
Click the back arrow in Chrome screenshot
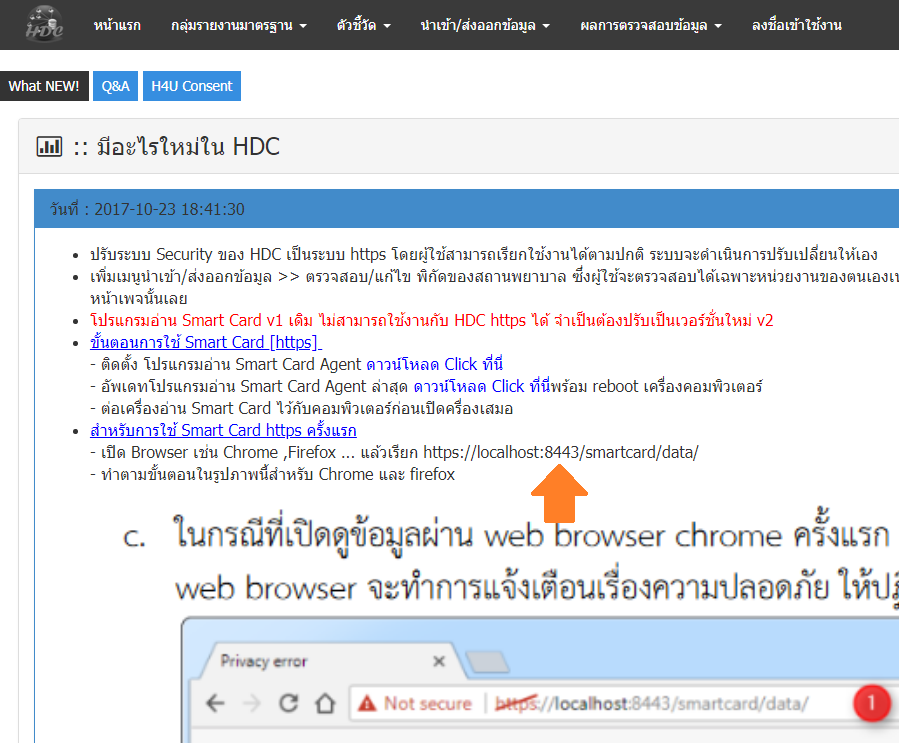(215, 703)
